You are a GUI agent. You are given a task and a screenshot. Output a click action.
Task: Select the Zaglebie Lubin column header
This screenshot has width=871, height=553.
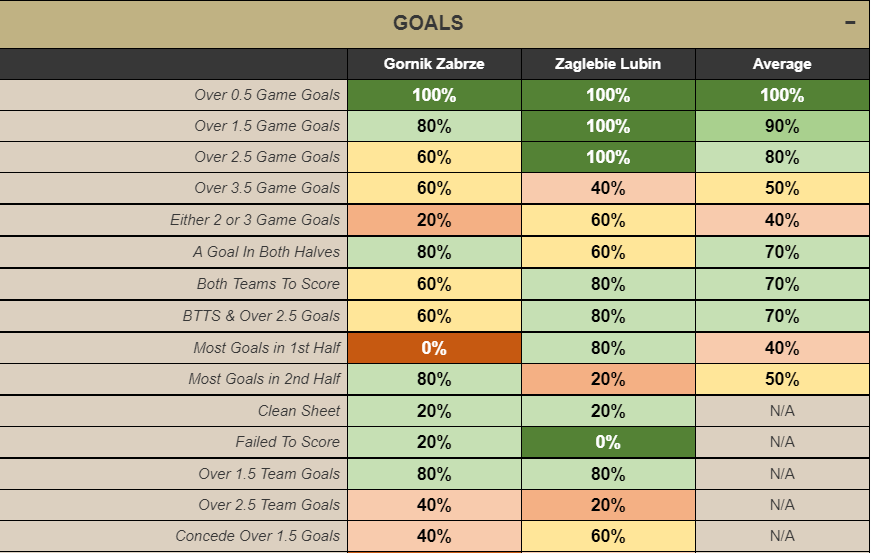click(608, 64)
